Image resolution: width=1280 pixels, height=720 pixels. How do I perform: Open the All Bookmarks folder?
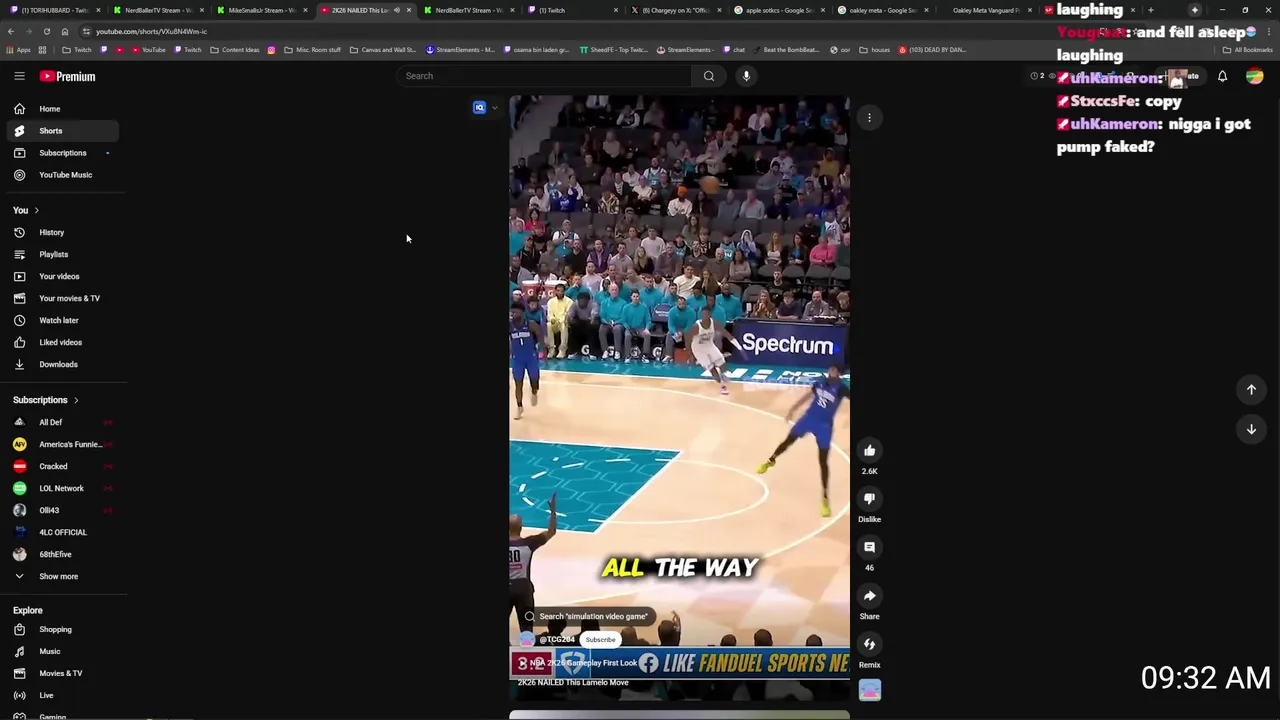pyautogui.click(x=1247, y=49)
